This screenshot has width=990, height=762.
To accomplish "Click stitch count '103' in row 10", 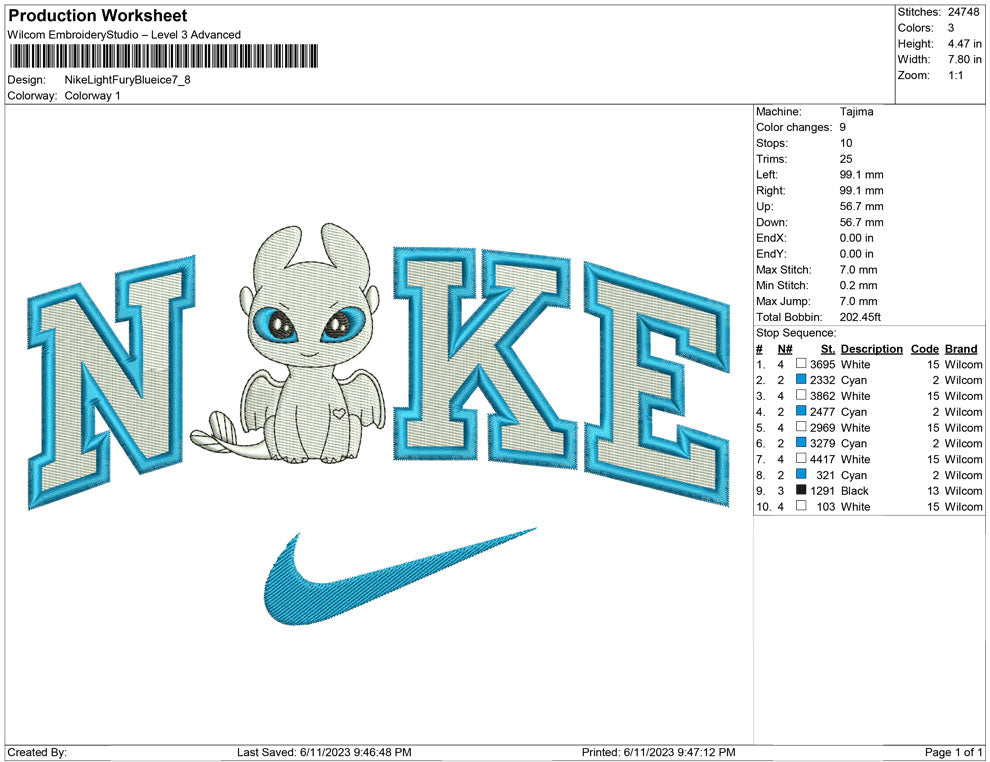I will (826, 506).
